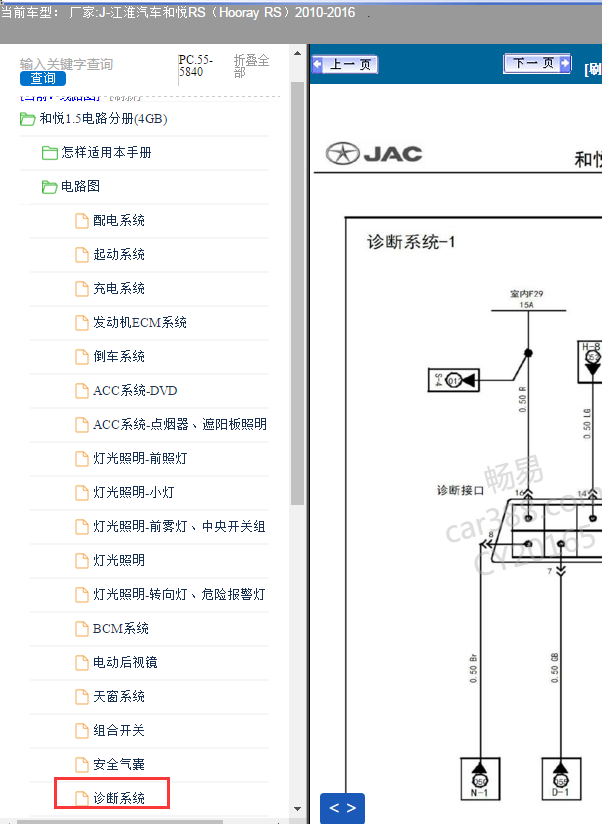Open 灯光照明-前雾灯、中央开关组 entry

pyautogui.click(x=179, y=527)
